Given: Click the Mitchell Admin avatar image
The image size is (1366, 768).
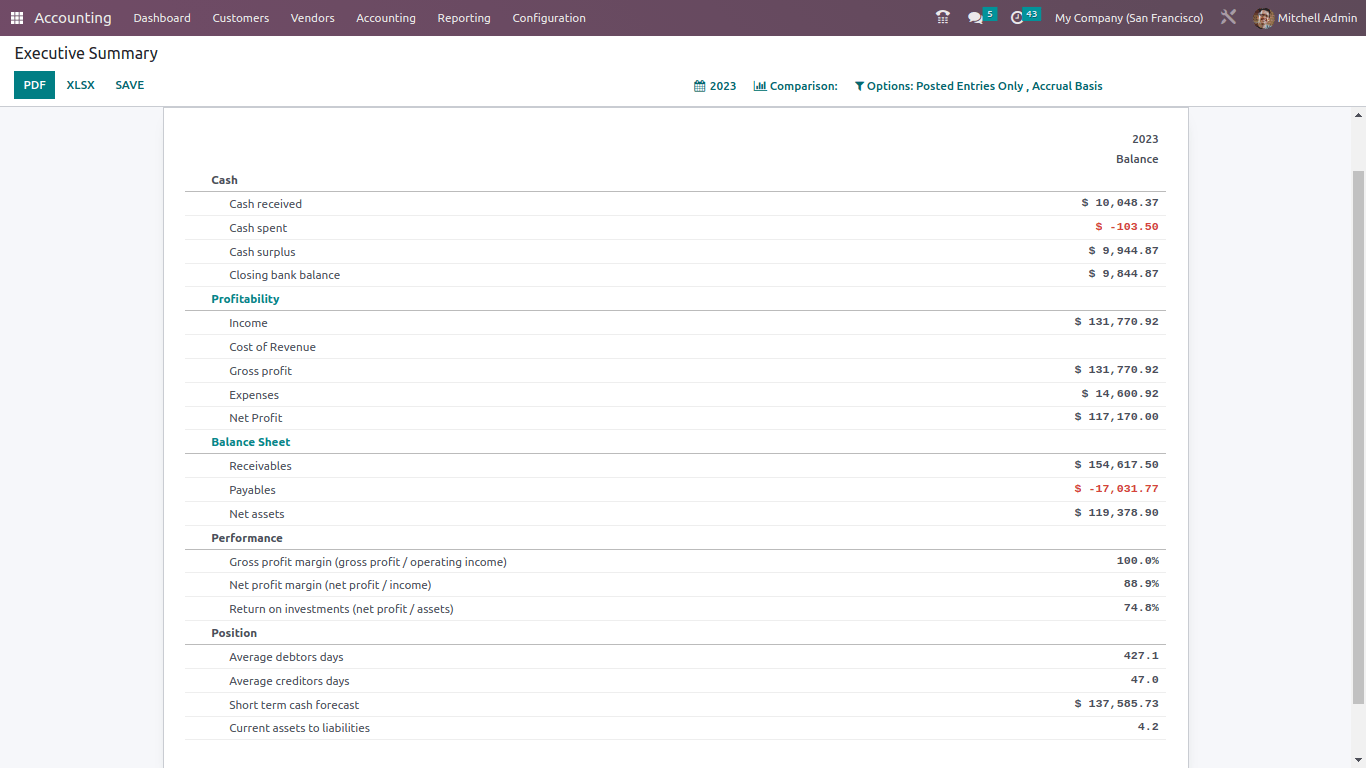Looking at the screenshot, I should pos(1263,17).
